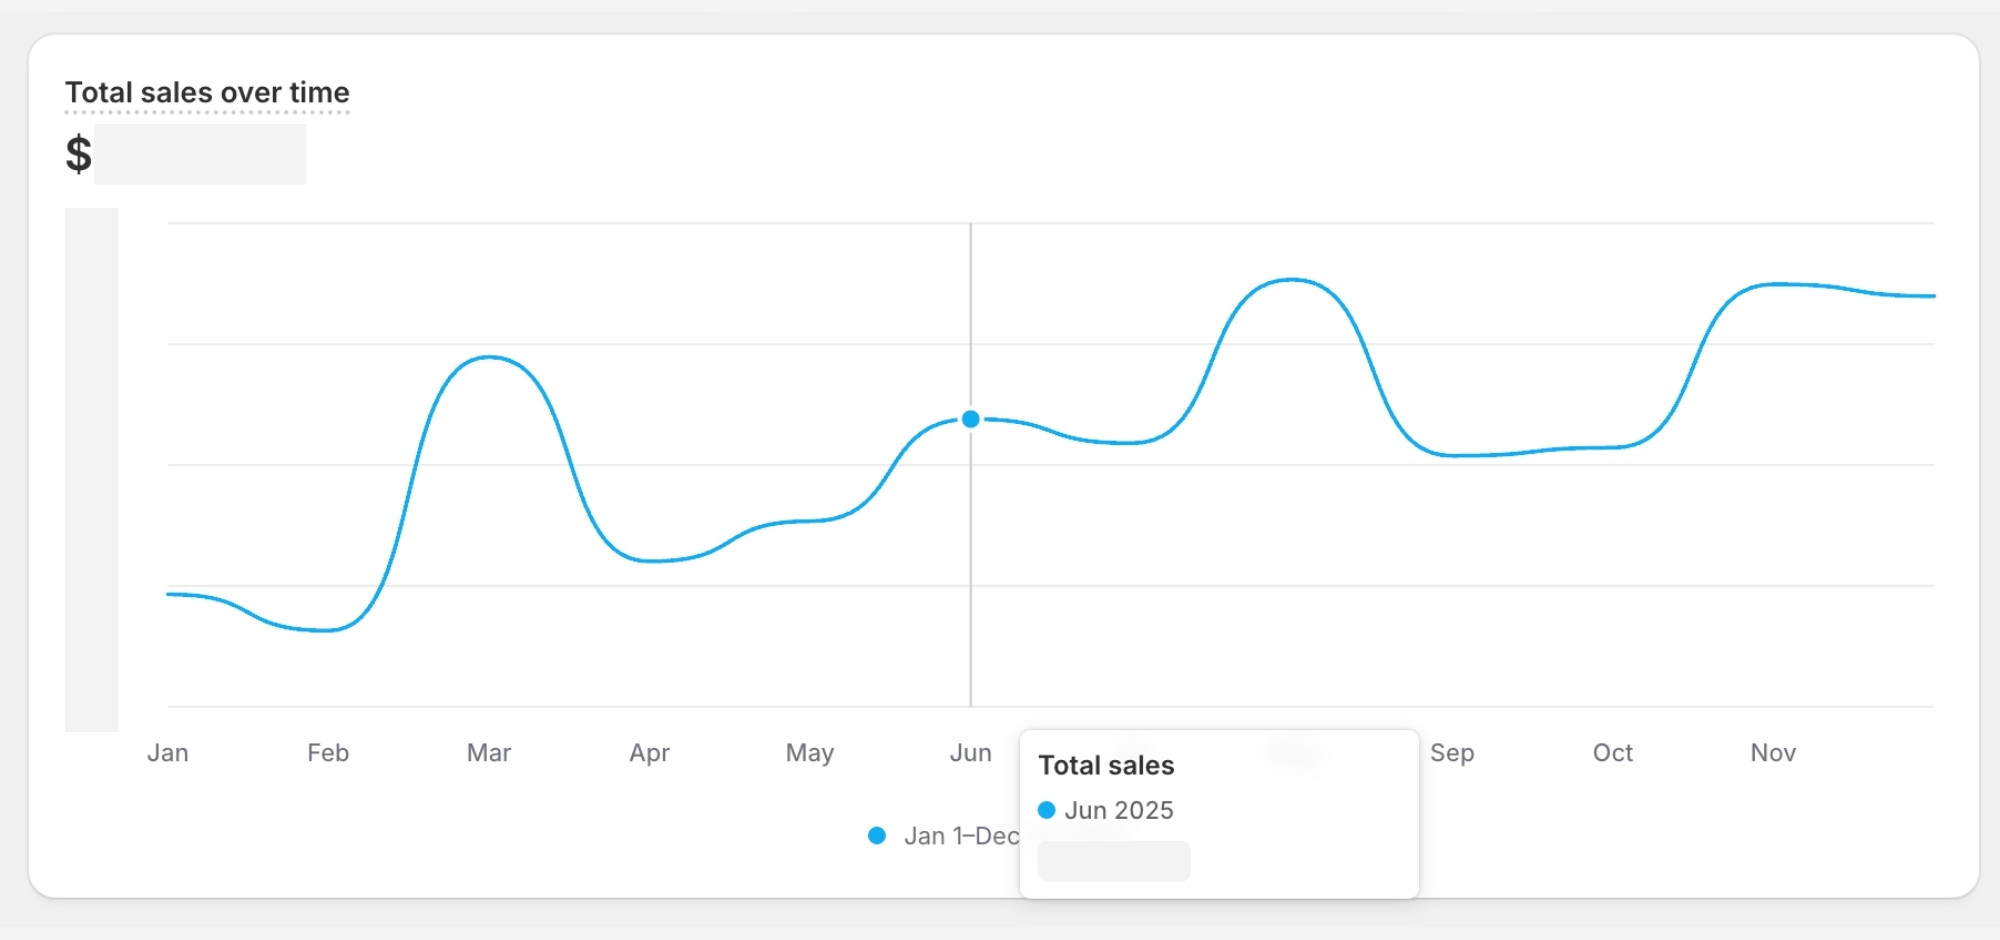2000x940 pixels.
Task: Click the "Total sales" tooltip heading
Action: [1106, 765]
